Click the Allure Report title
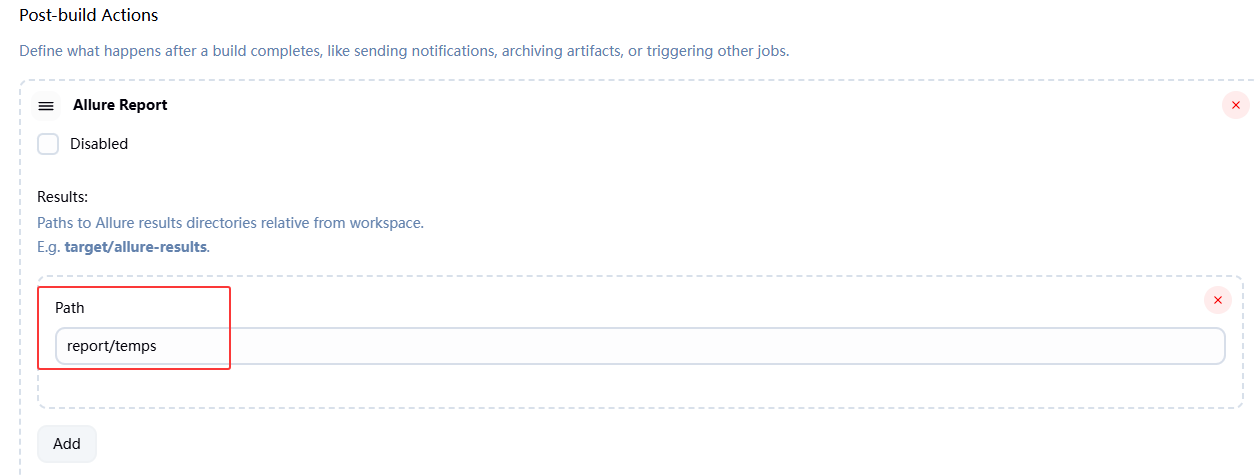This screenshot has width=1256, height=476. tap(120, 105)
